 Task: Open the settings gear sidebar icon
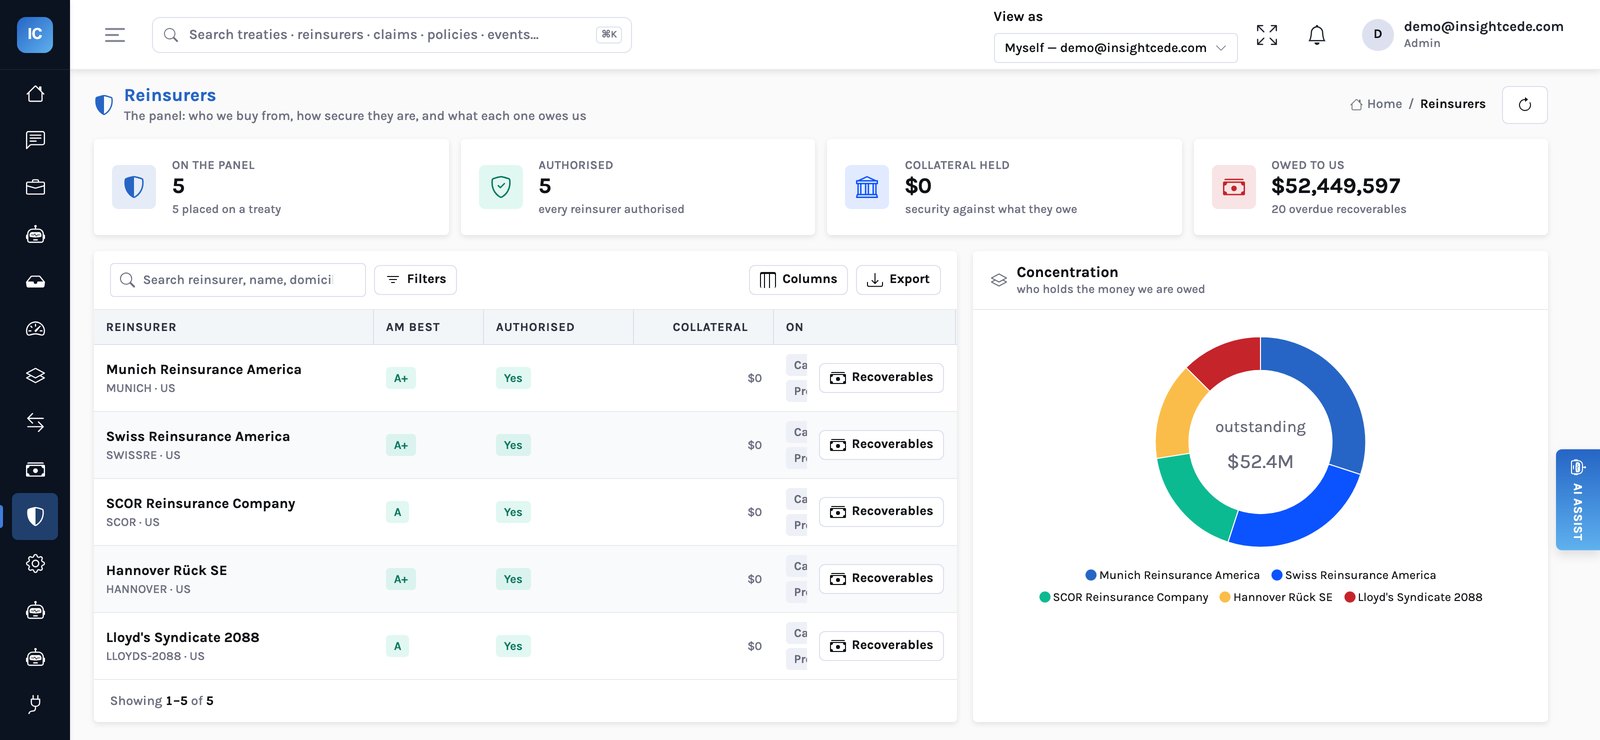(x=35, y=563)
